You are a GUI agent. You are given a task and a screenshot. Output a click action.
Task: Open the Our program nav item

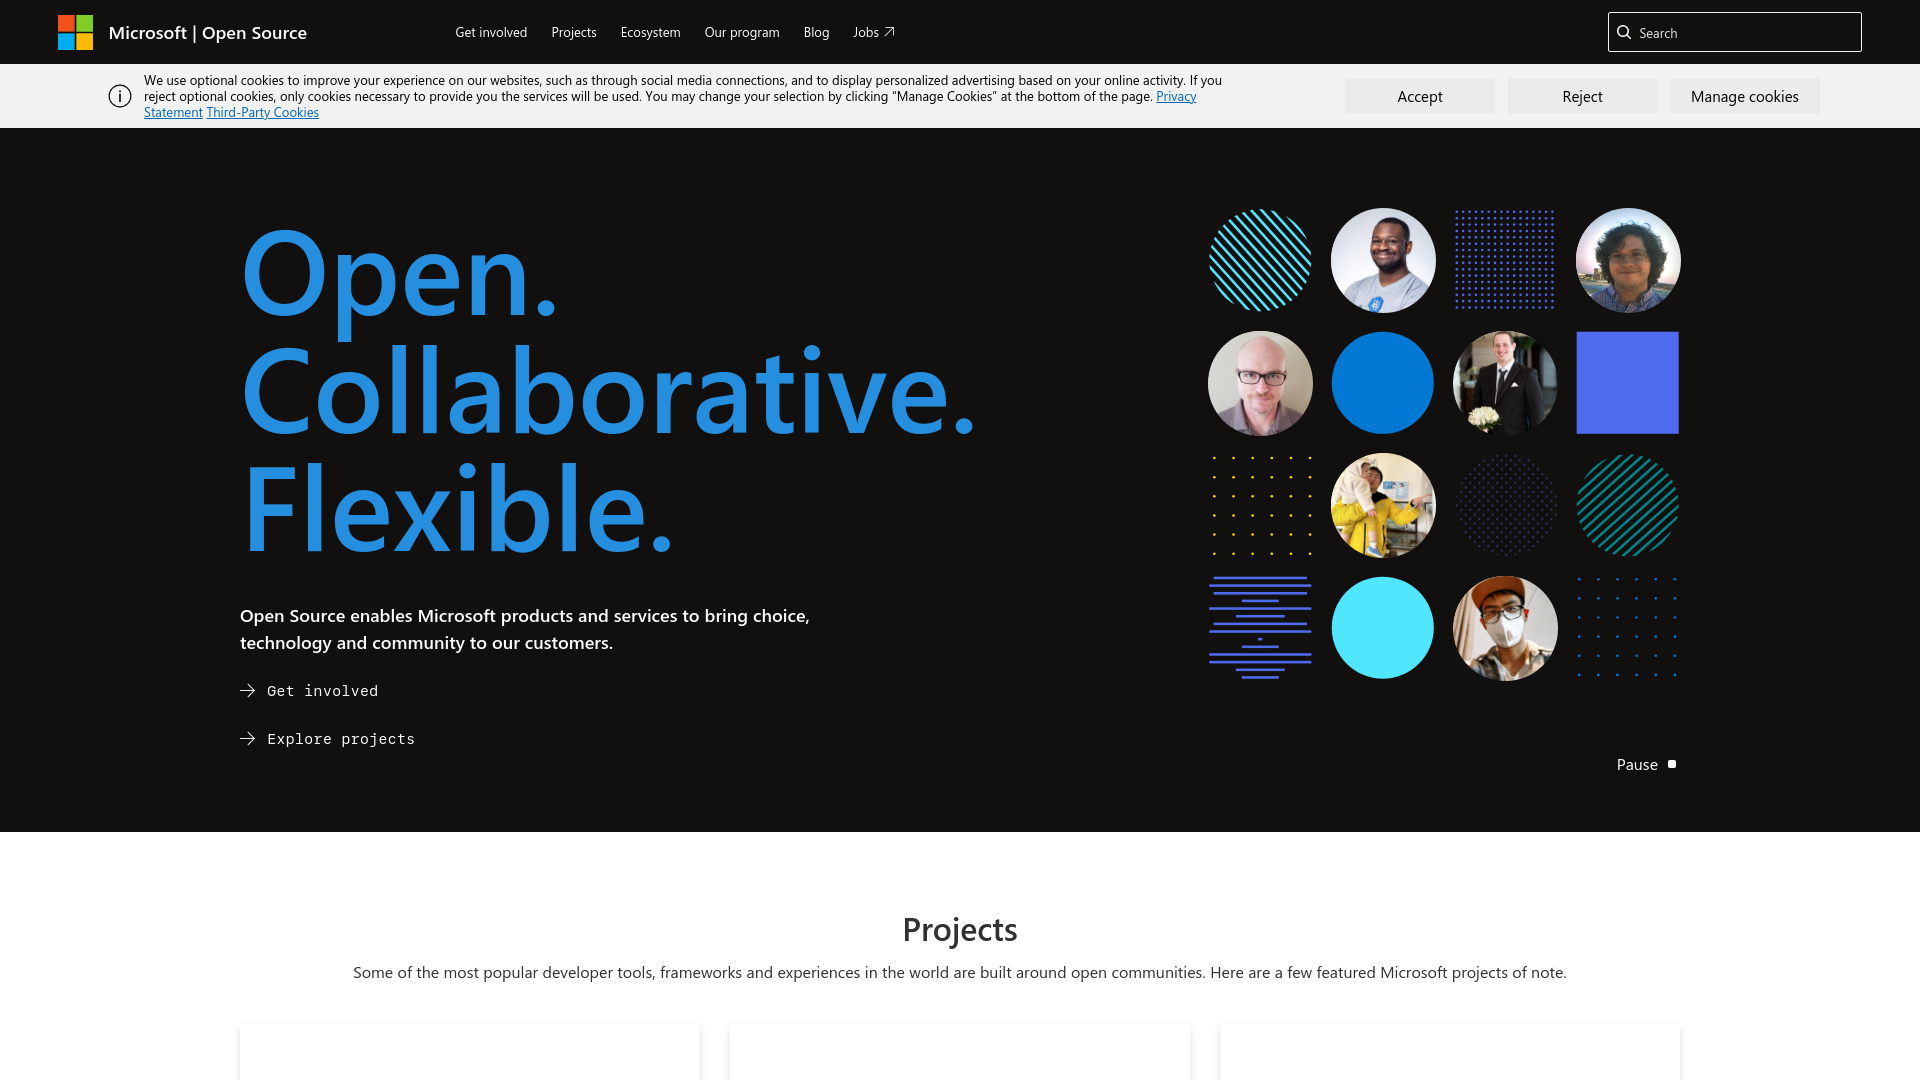[742, 32]
